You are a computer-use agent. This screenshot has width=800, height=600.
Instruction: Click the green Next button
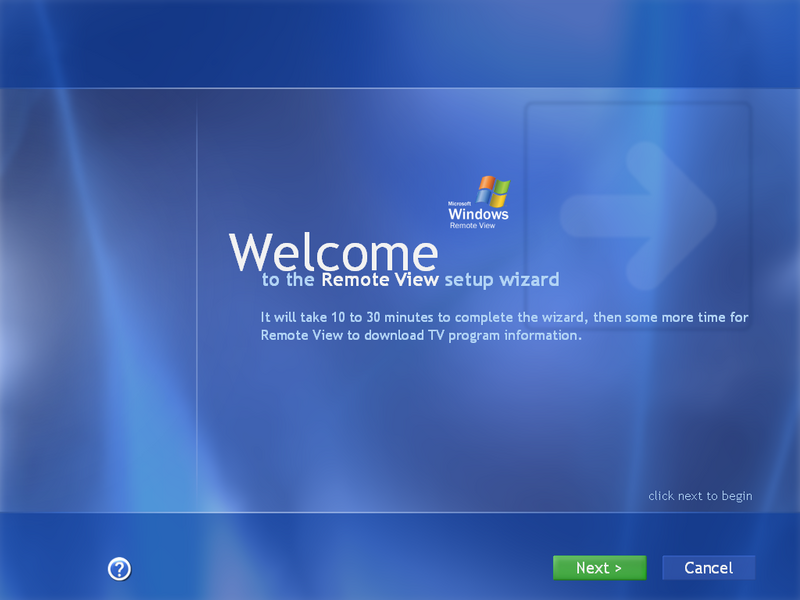click(599, 568)
